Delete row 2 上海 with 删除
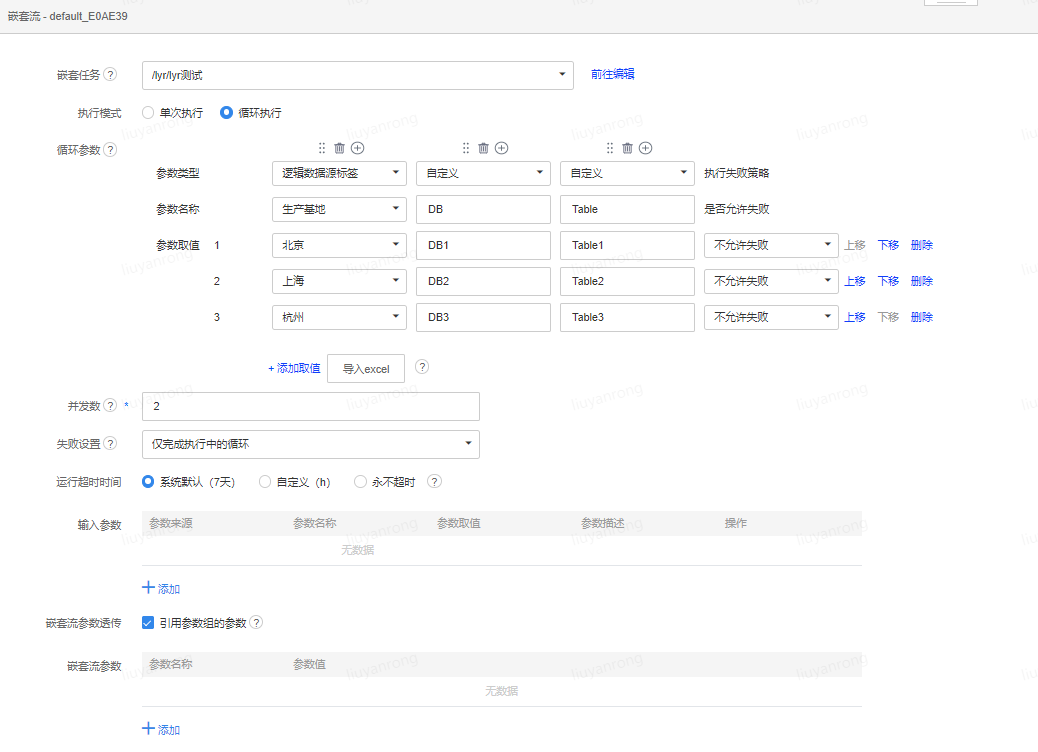Image resolution: width=1038 pixels, height=752 pixels. coord(921,281)
